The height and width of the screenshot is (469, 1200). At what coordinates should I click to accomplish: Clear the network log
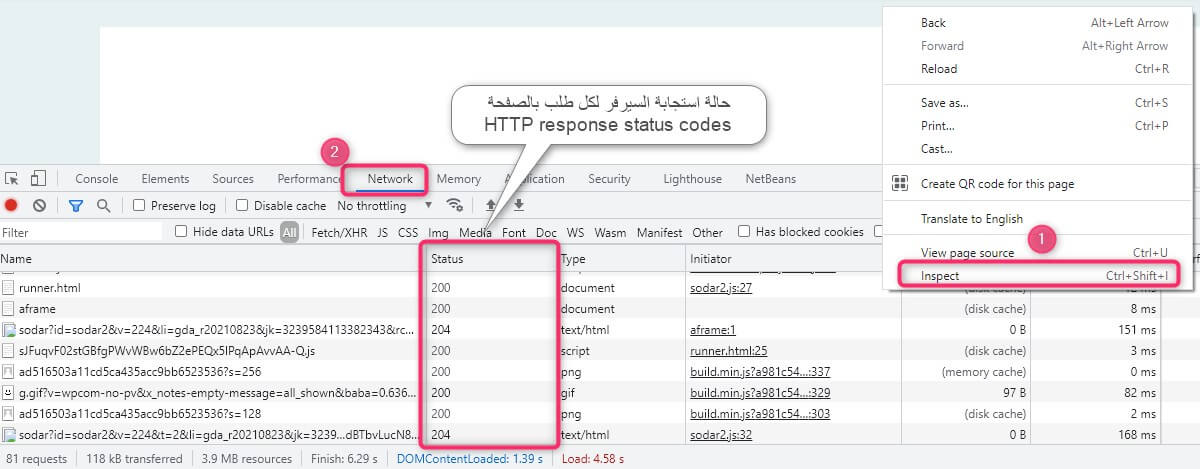coord(39,206)
